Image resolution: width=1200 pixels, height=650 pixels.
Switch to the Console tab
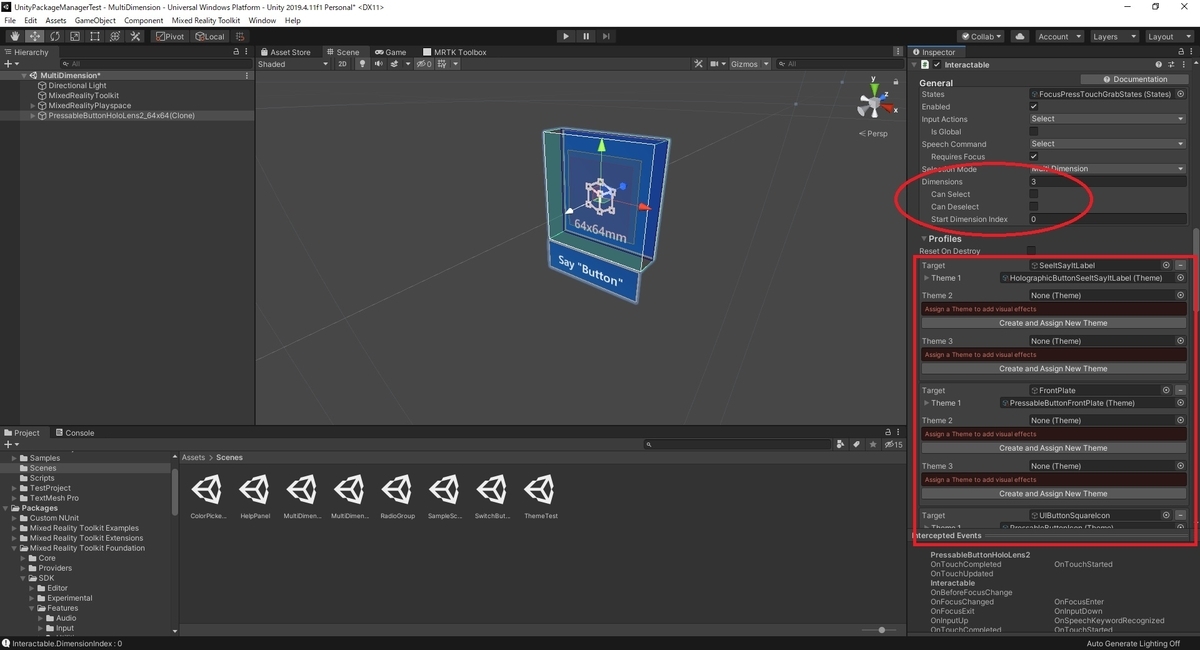[x=74, y=433]
